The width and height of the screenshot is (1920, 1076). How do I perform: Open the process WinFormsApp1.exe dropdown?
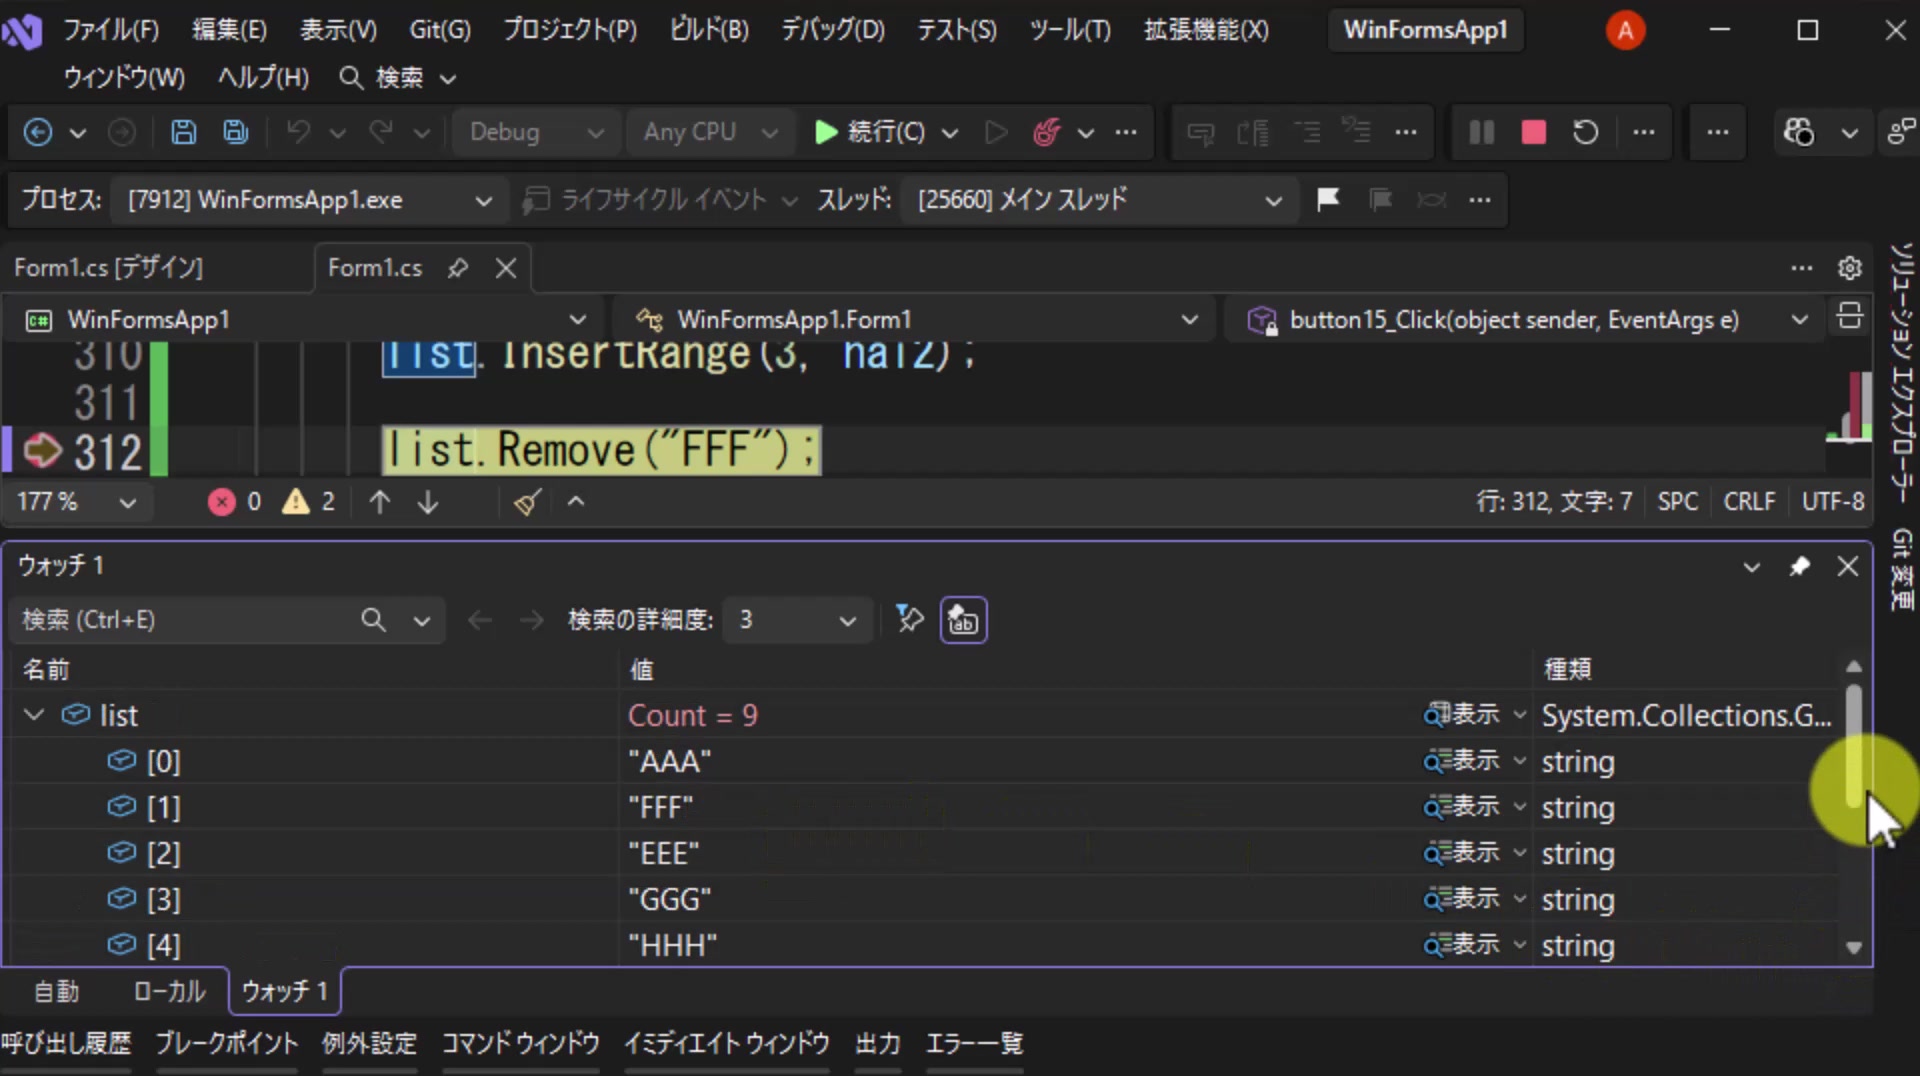tap(310, 200)
